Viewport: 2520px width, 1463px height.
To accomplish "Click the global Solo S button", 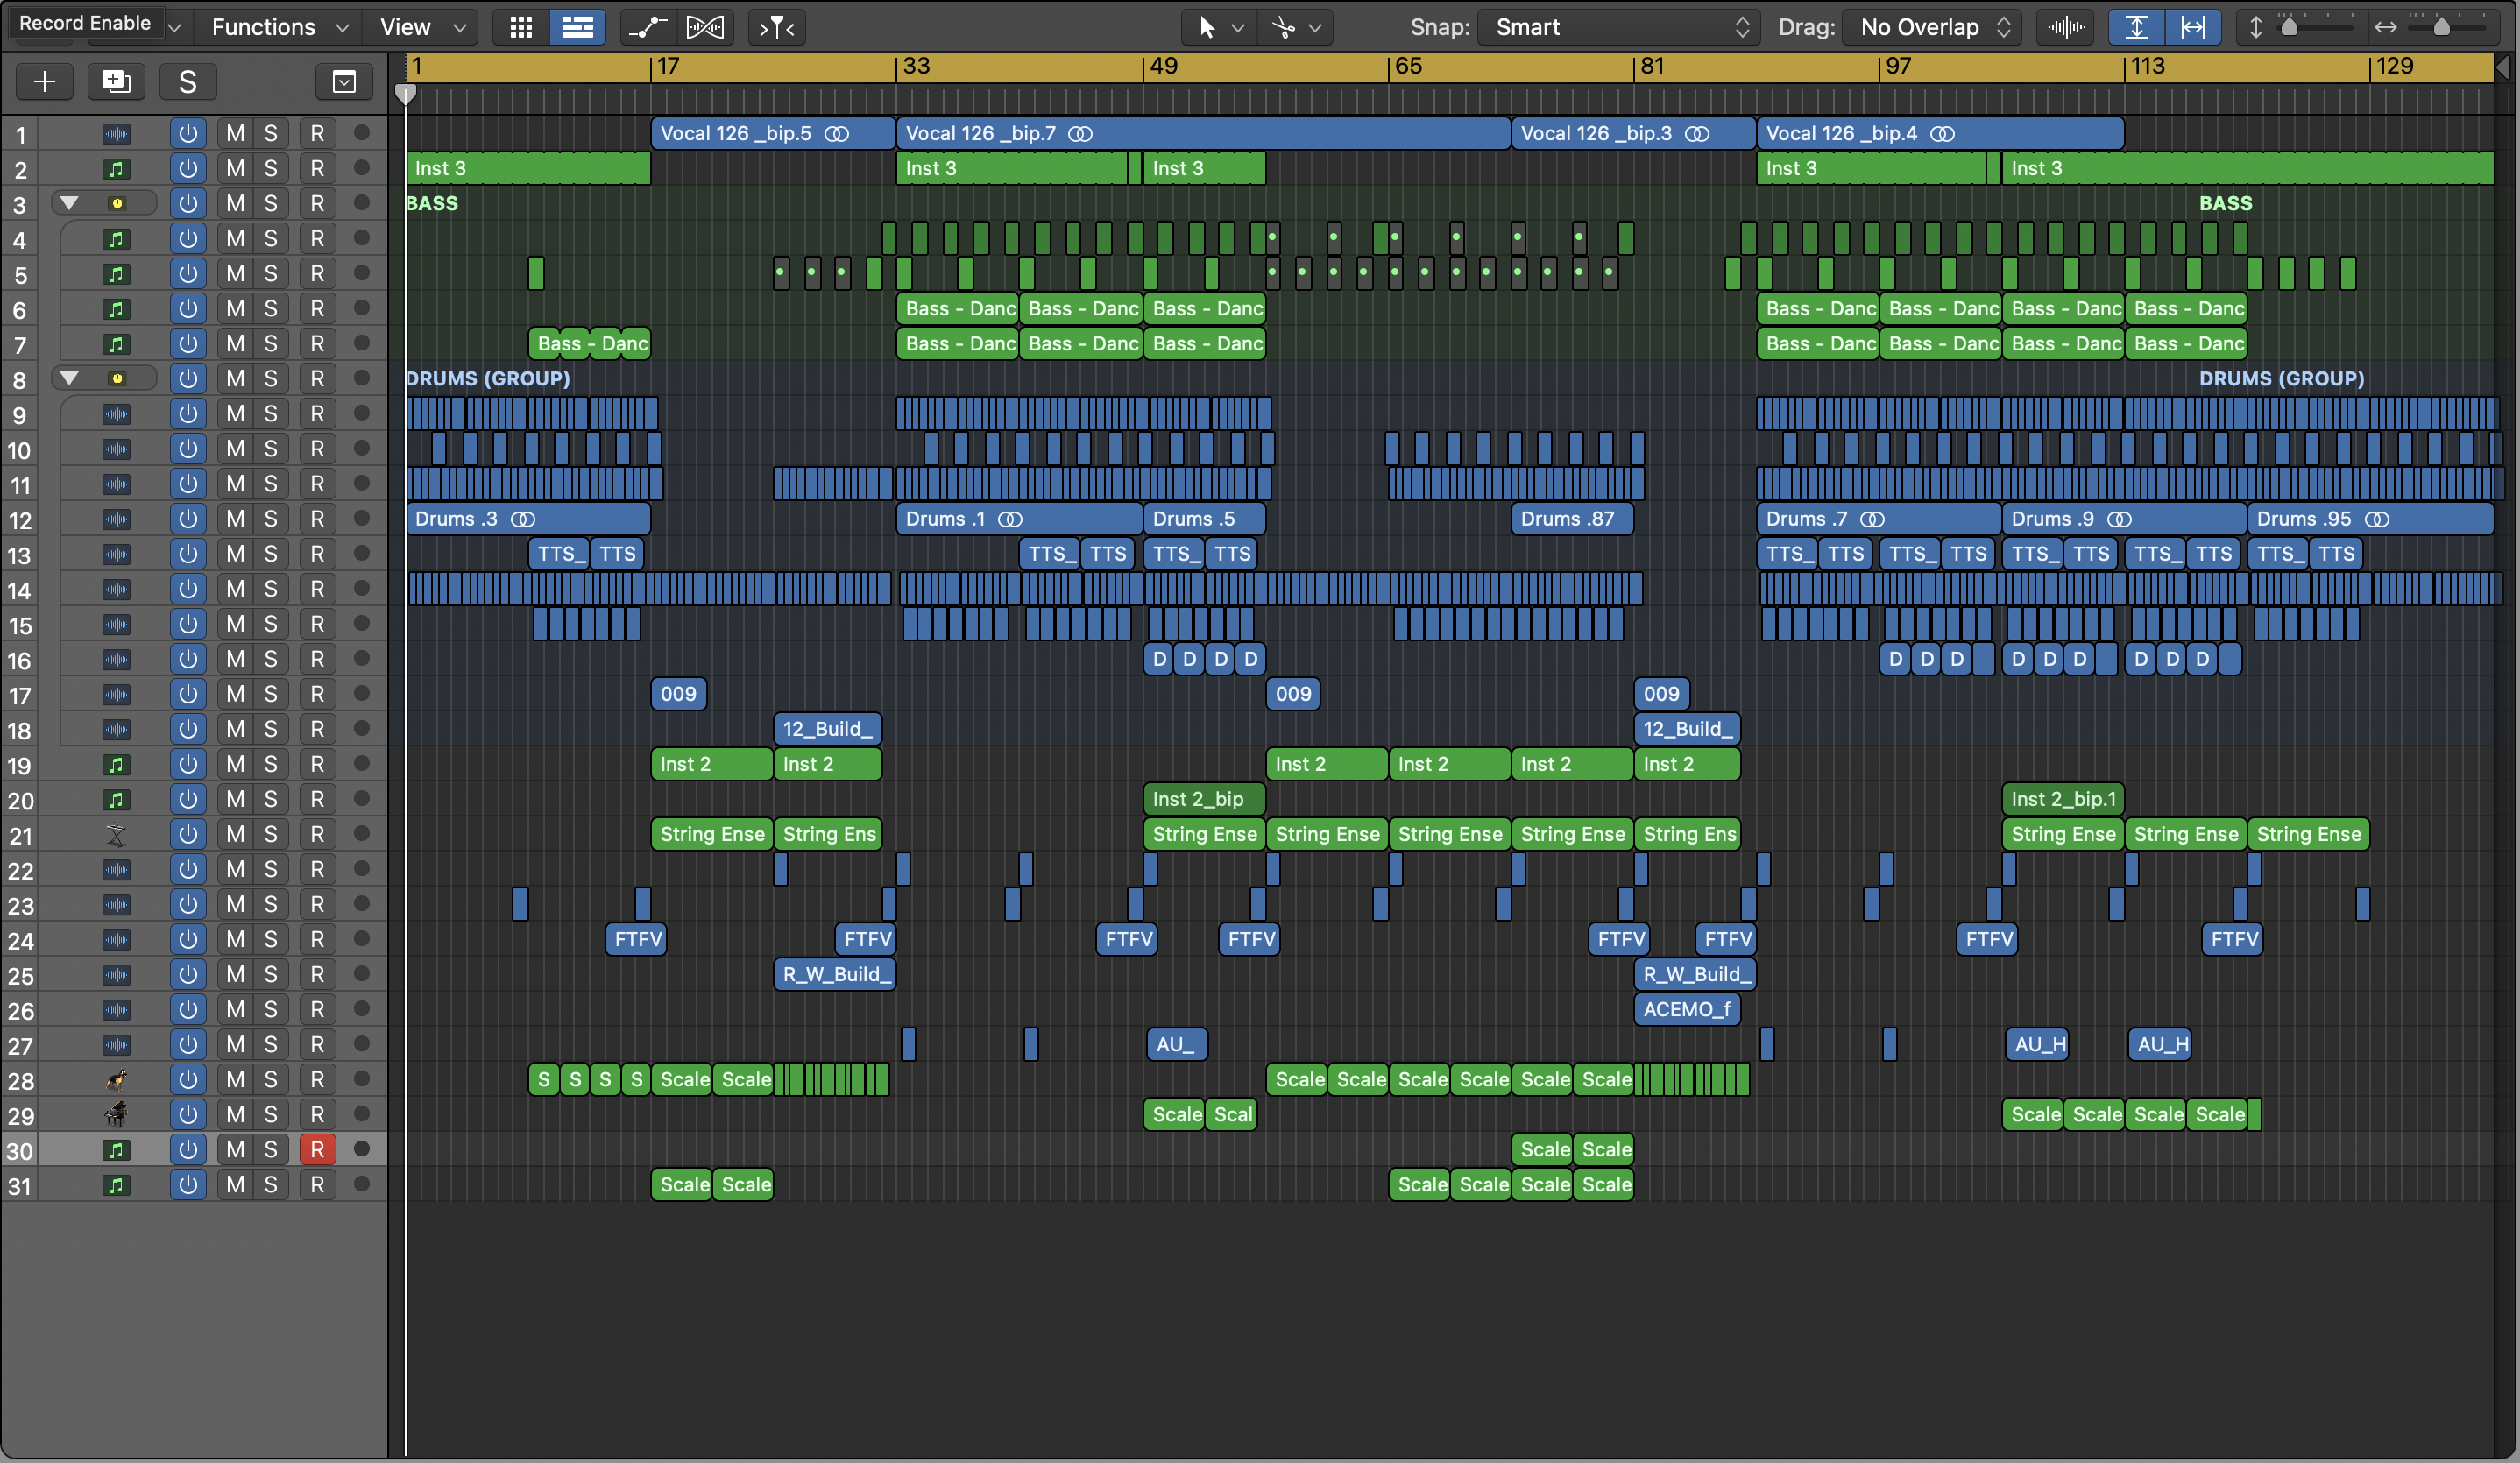I will 187,82.
